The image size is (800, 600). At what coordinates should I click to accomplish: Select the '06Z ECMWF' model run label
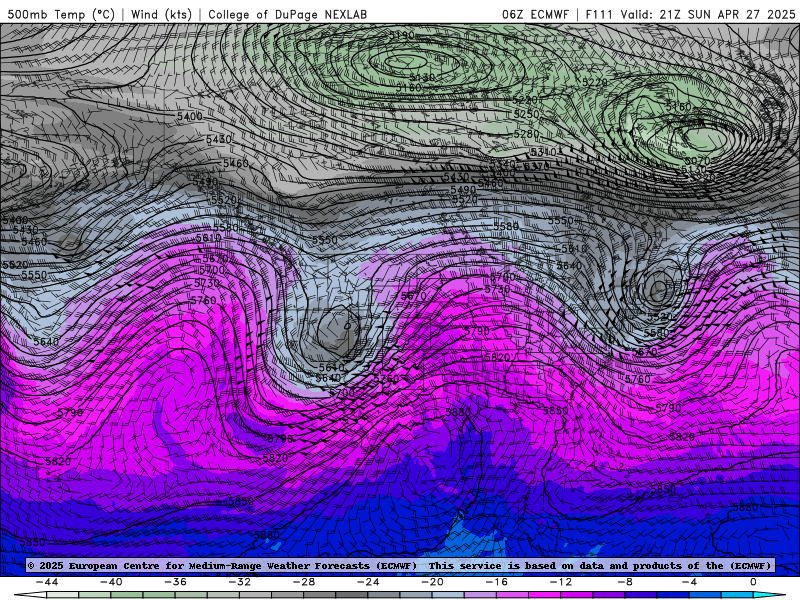pos(535,14)
